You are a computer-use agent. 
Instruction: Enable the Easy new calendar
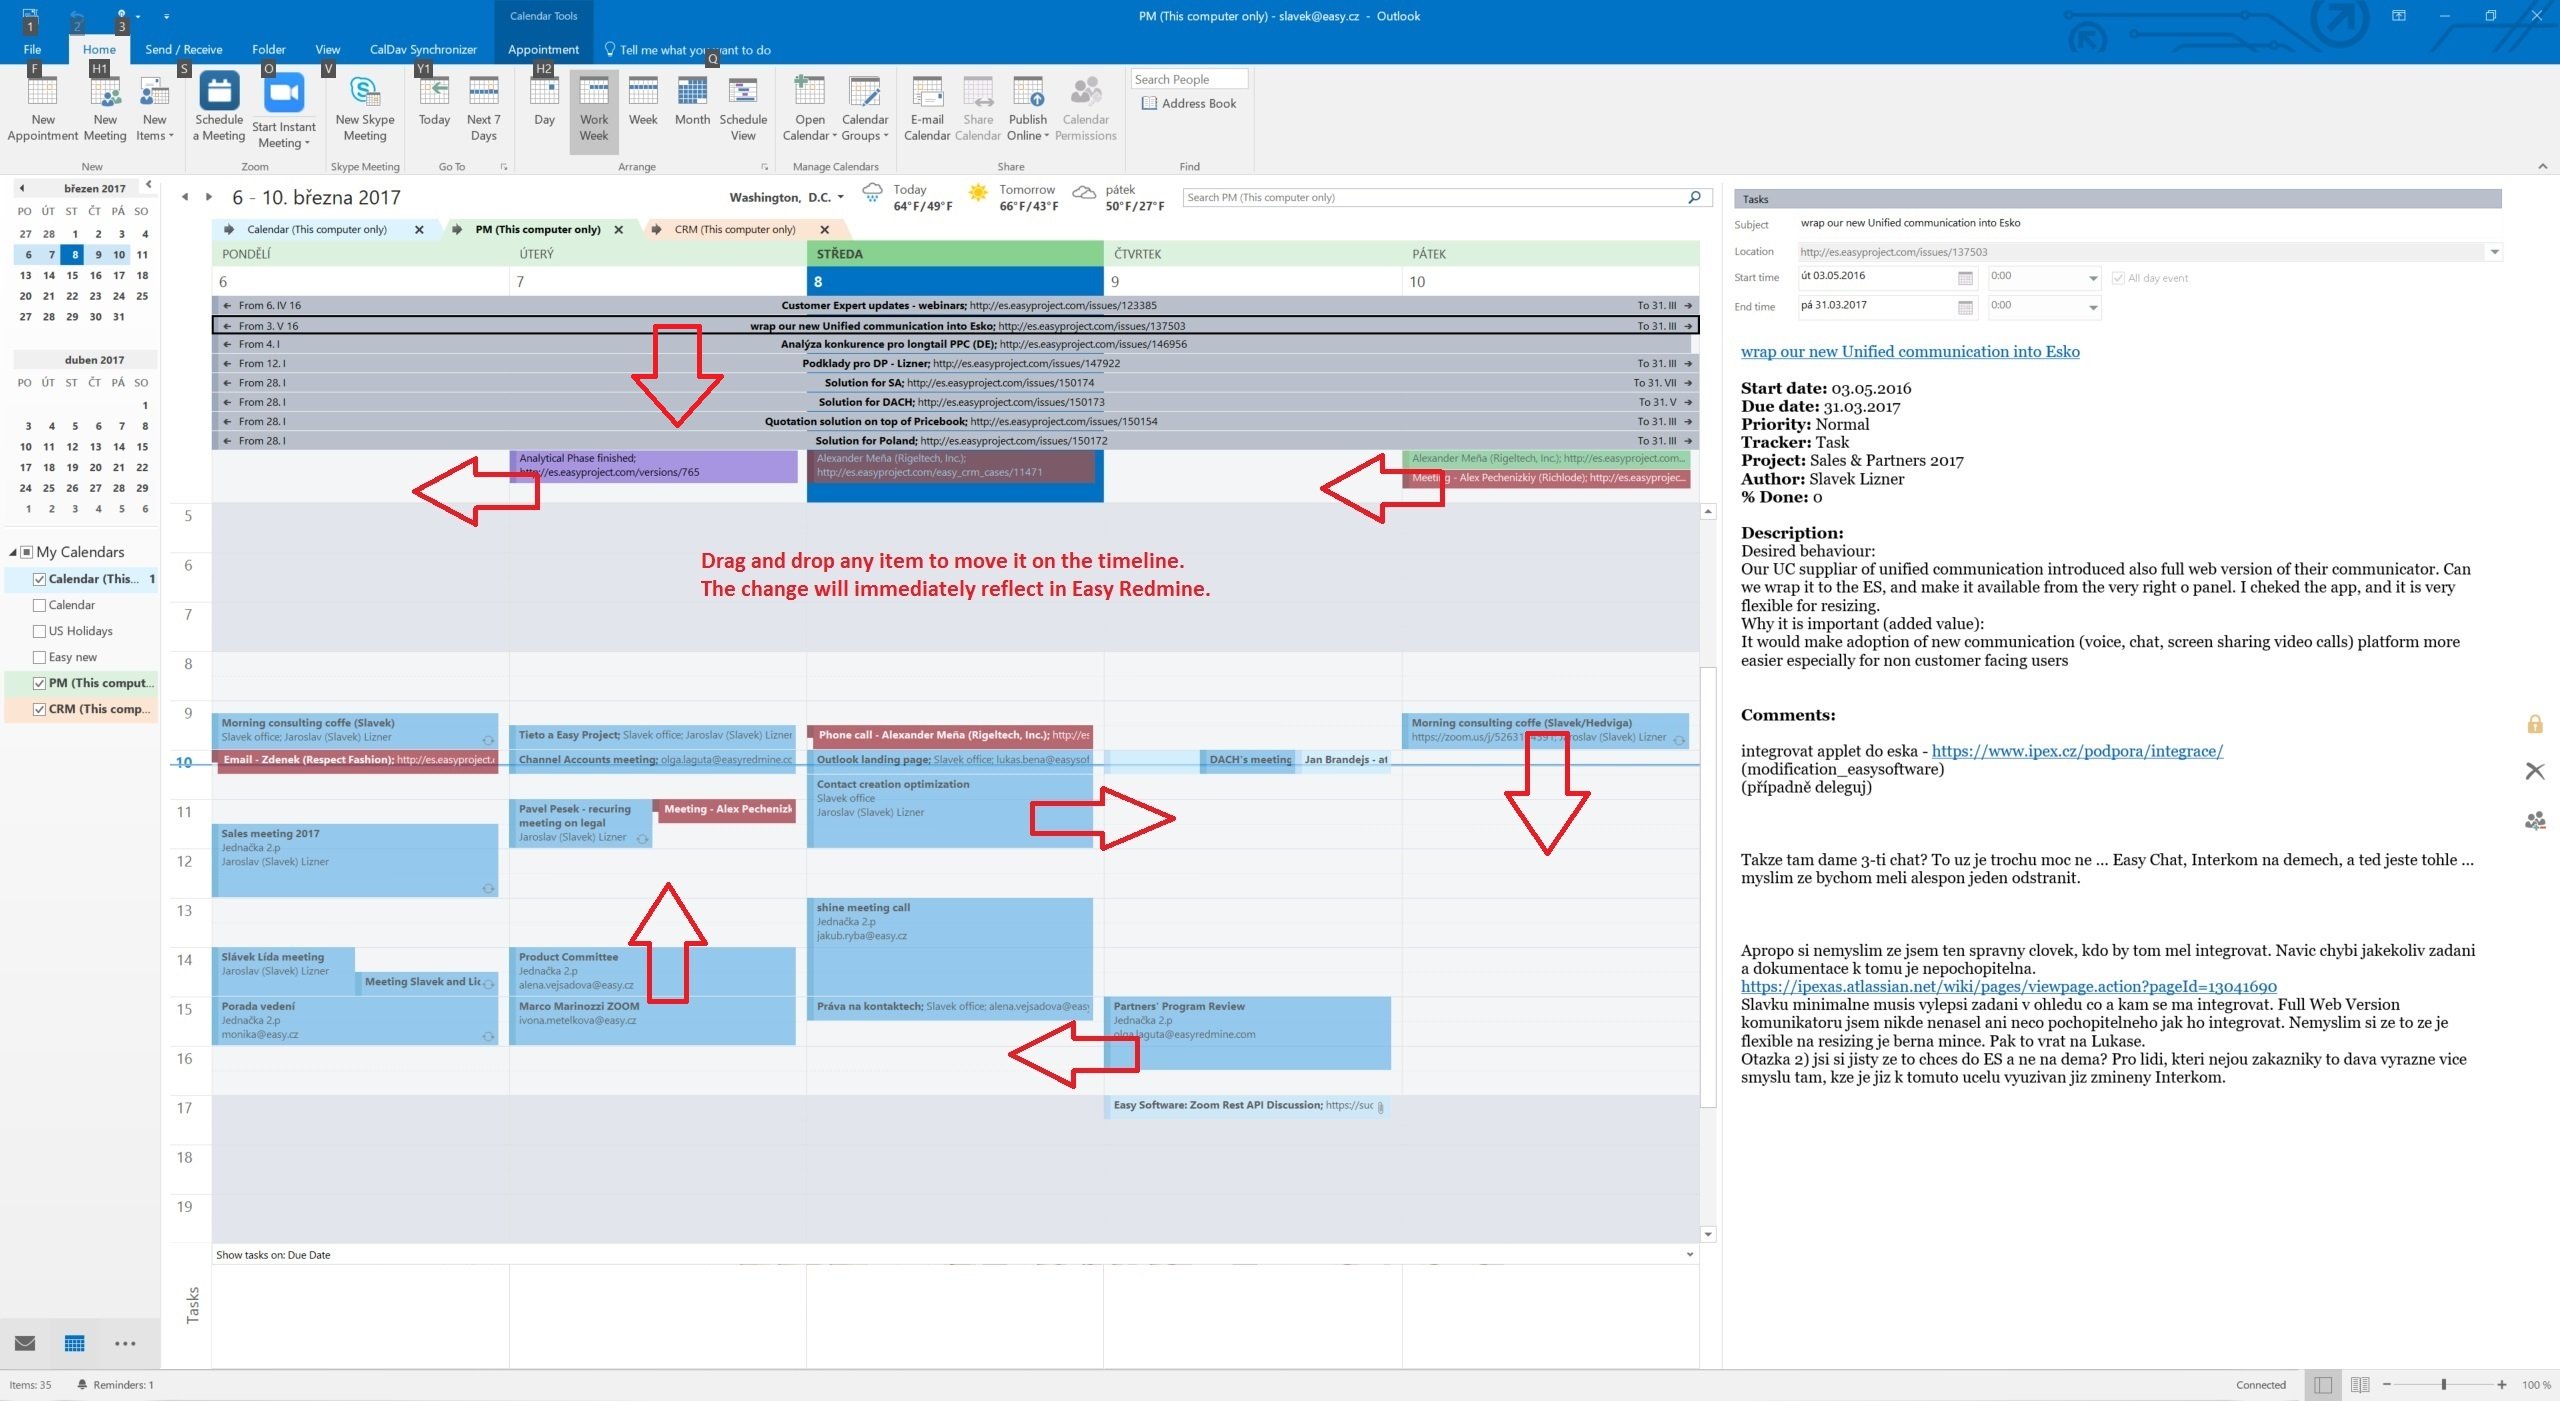(40, 656)
